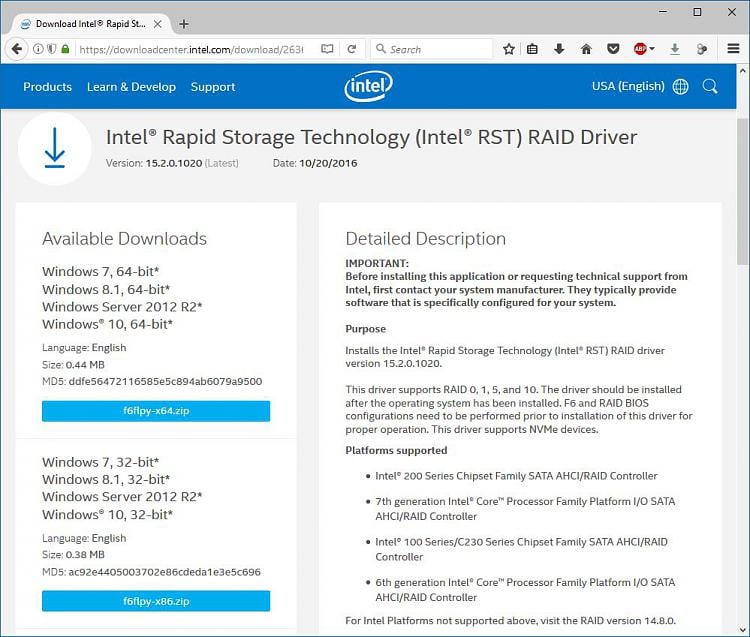750x637 pixels.
Task: Minimize the browser window
Action: click(x=663, y=12)
